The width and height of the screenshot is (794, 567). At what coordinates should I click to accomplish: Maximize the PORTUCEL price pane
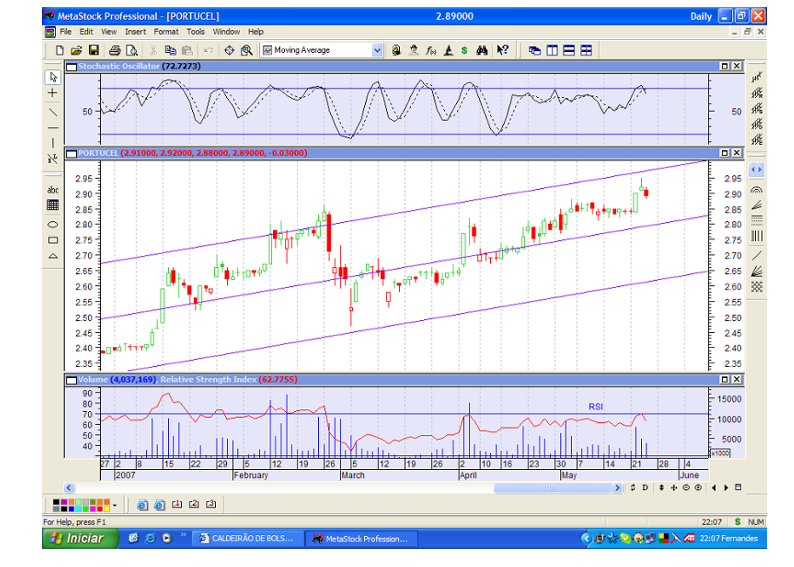click(x=725, y=153)
